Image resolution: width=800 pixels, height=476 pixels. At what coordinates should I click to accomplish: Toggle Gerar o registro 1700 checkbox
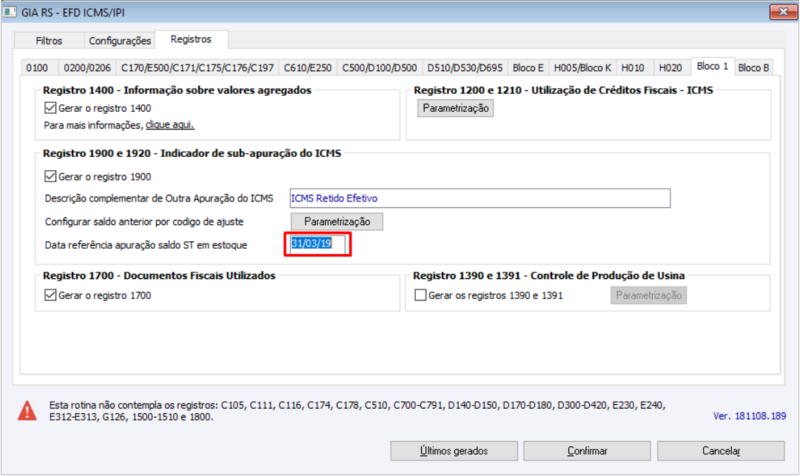tap(50, 295)
